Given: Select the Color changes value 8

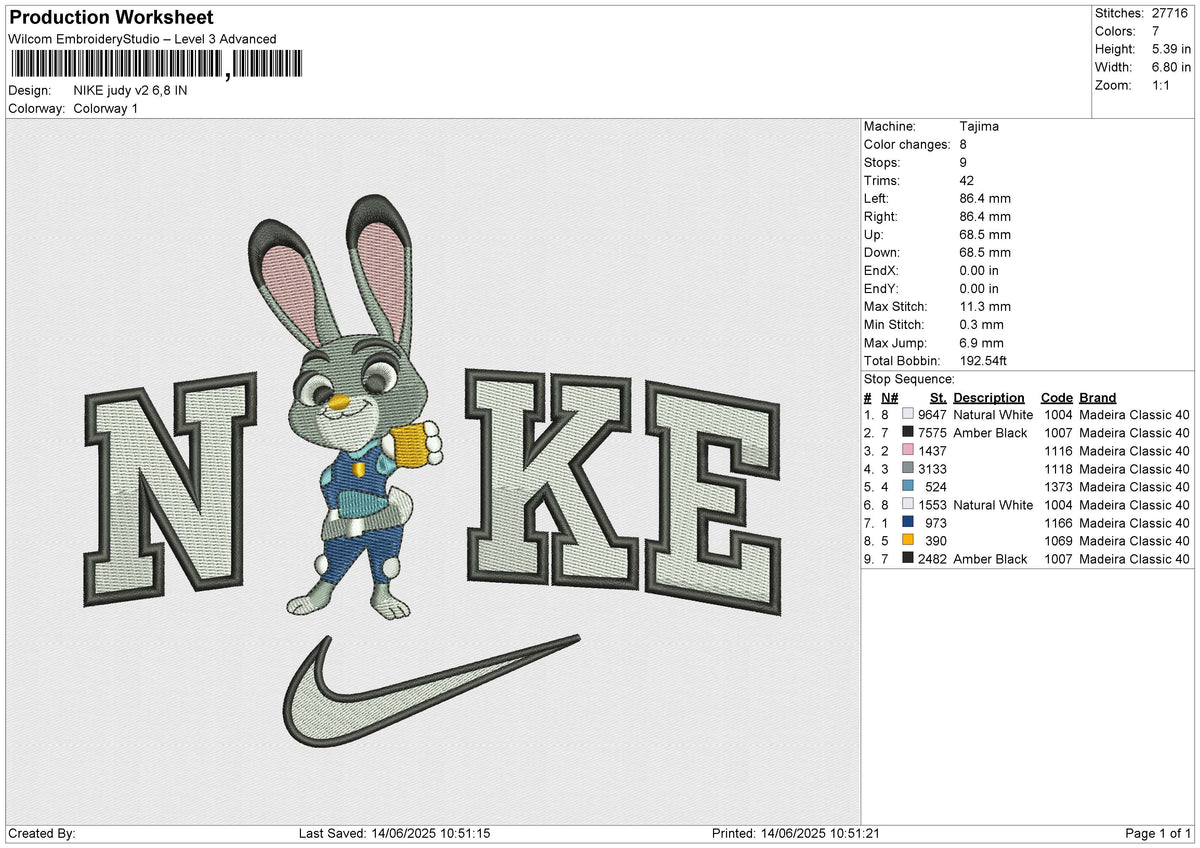Looking at the screenshot, I should (963, 144).
